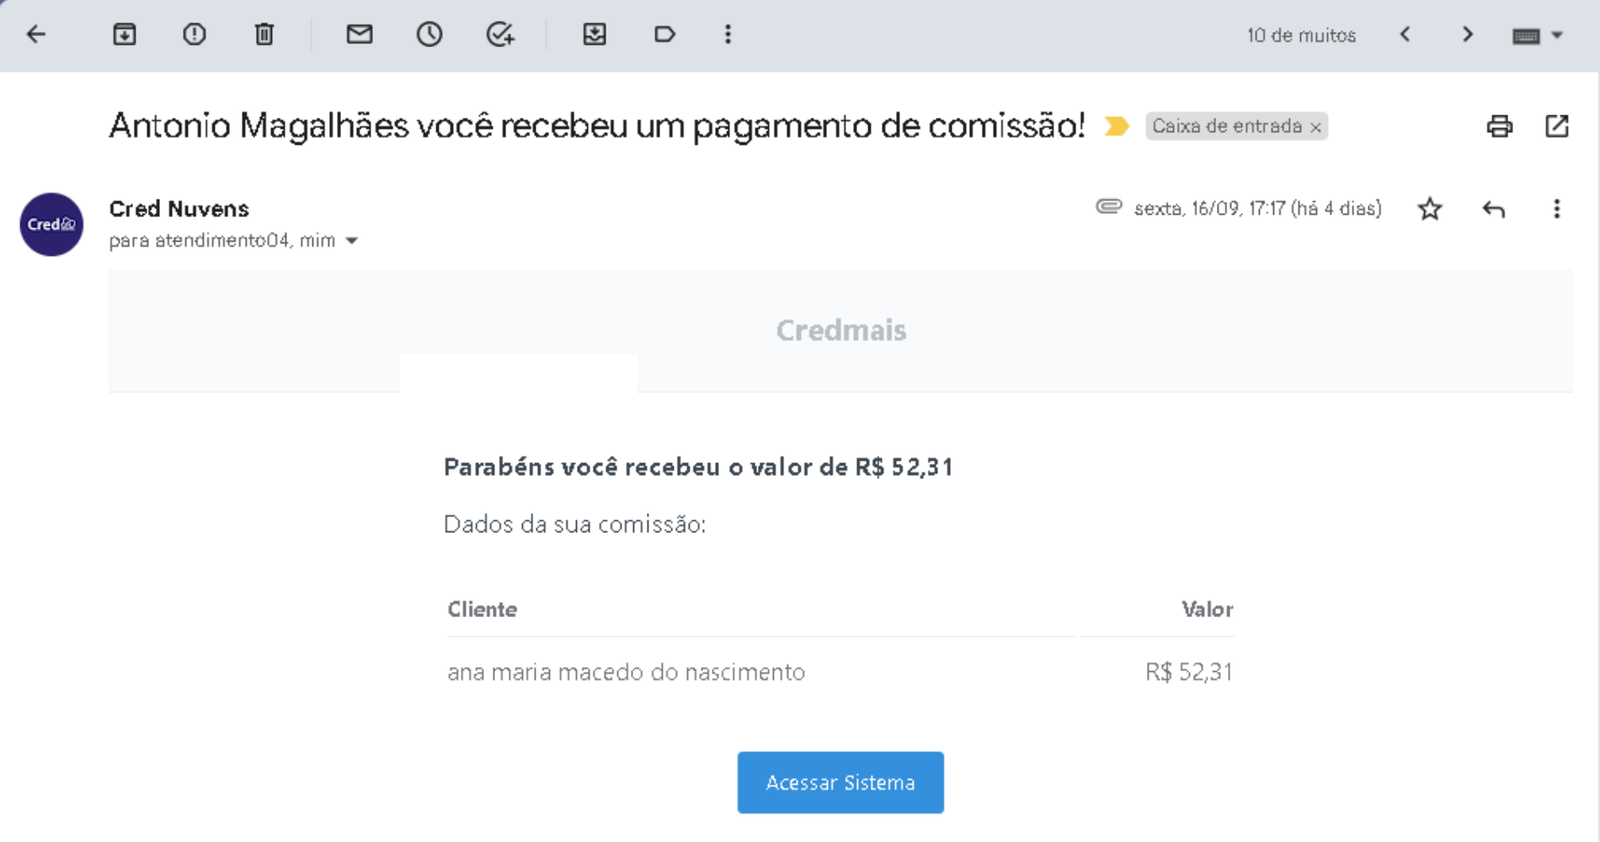The image size is (1600, 842).
Task: Click the Acessar Sistema button
Action: coord(840,782)
